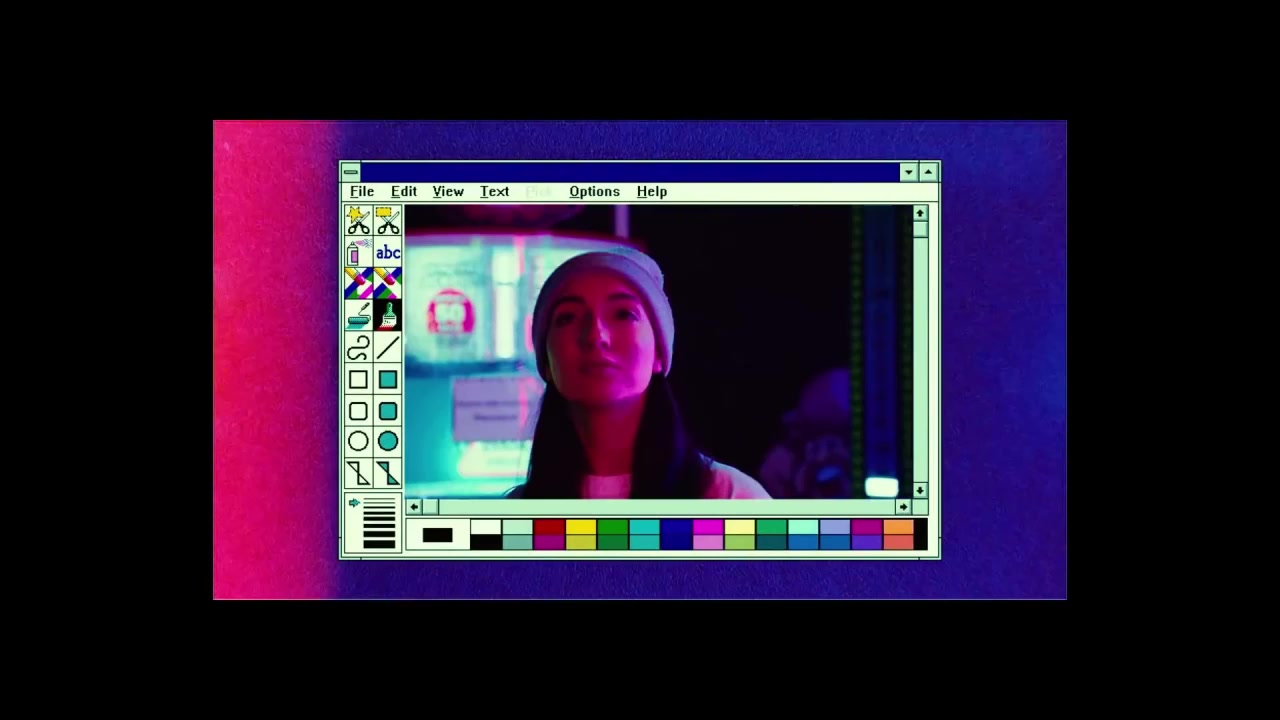Viewport: 1280px width, 720px height.
Task: Open the Text menu
Action: click(x=494, y=191)
